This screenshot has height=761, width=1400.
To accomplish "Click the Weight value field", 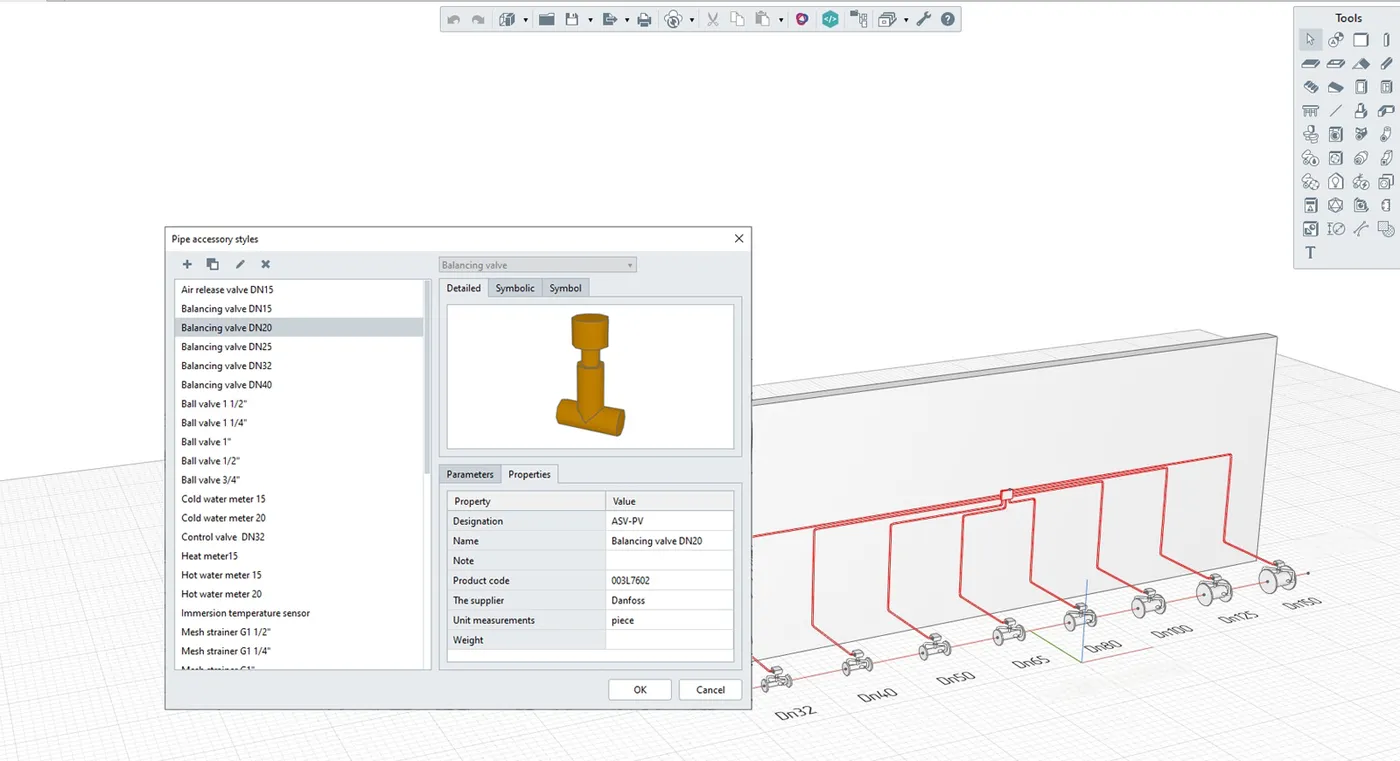I will (x=668, y=640).
